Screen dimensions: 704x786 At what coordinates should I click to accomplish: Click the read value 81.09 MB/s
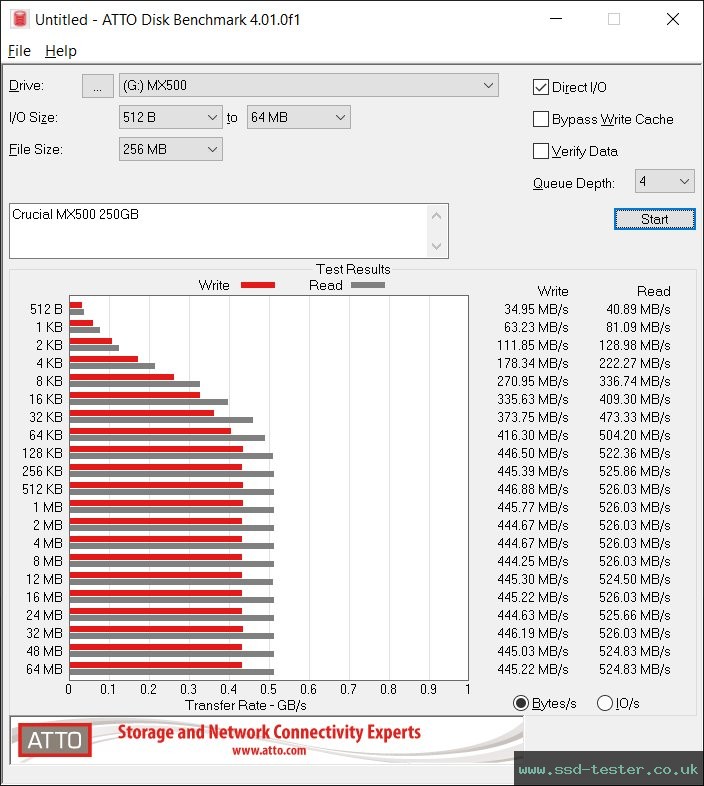tap(638, 327)
